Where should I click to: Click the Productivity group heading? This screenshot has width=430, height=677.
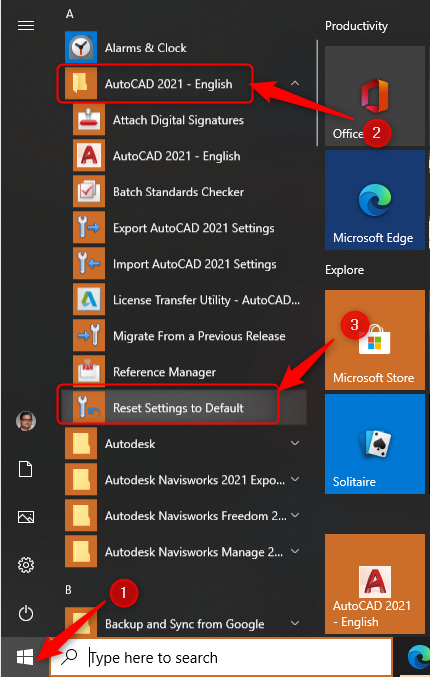(x=356, y=26)
